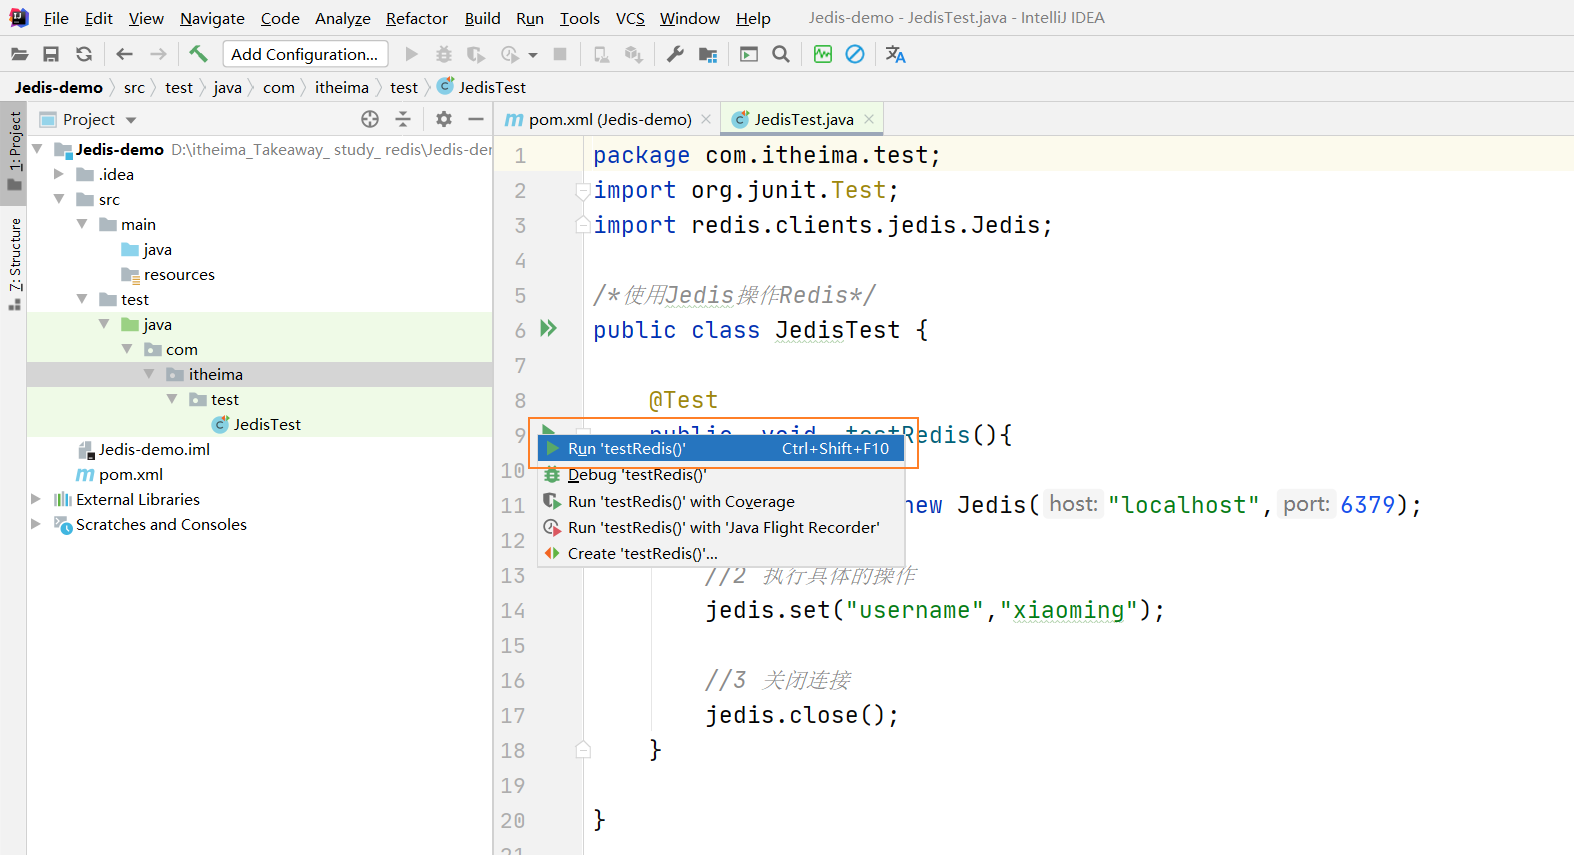Viewport: 1574px width, 855px height.
Task: Open the File menu
Action: (x=56, y=18)
